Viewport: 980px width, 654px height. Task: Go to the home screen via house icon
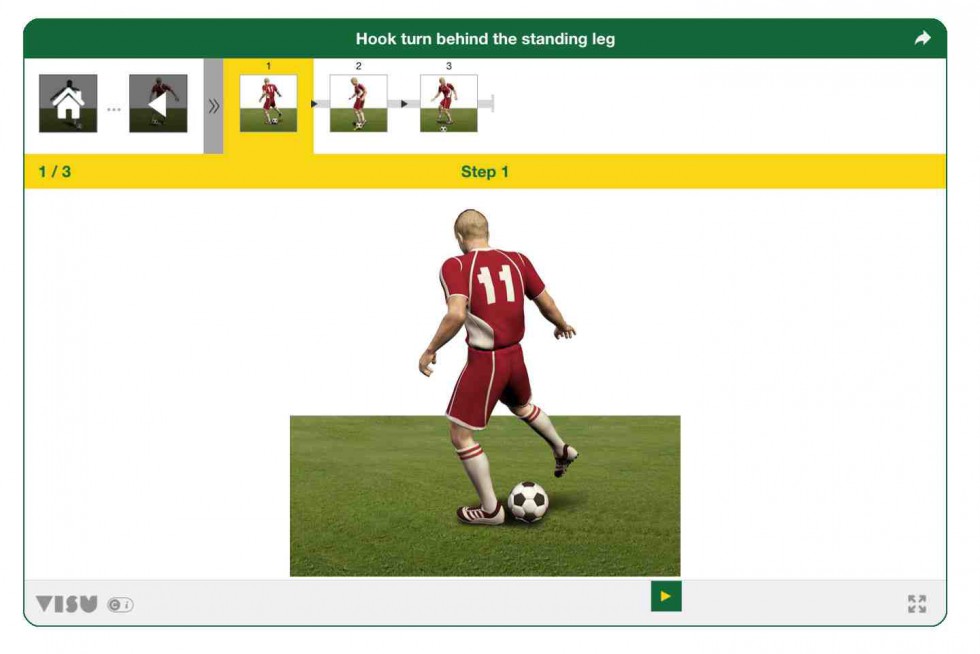pyautogui.click(x=68, y=103)
